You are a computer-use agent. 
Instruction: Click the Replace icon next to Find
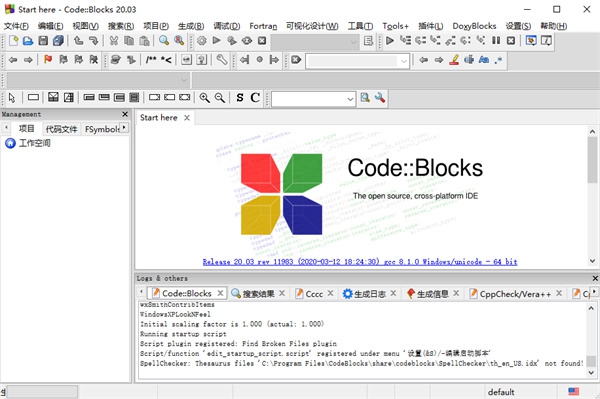click(x=179, y=41)
